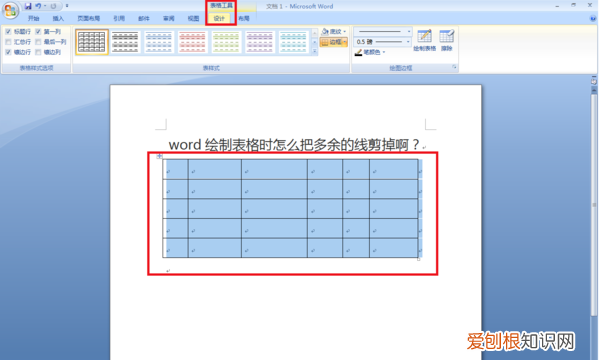
Task: Go to the 审阅 tab
Action: tap(169, 18)
